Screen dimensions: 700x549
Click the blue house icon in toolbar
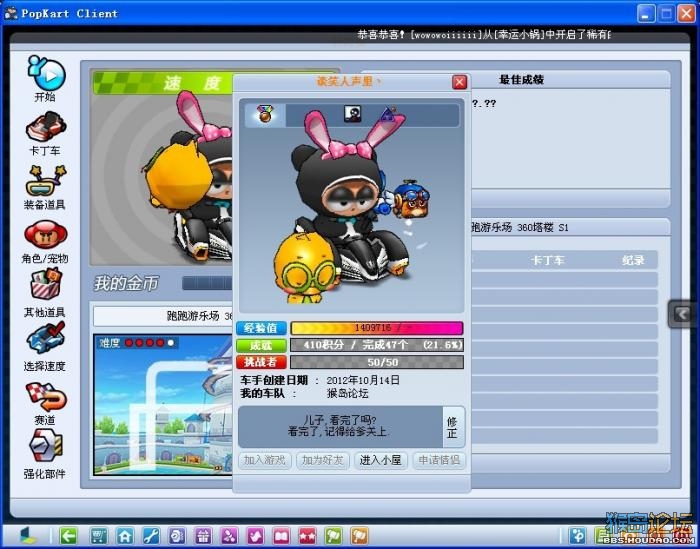tap(125, 535)
